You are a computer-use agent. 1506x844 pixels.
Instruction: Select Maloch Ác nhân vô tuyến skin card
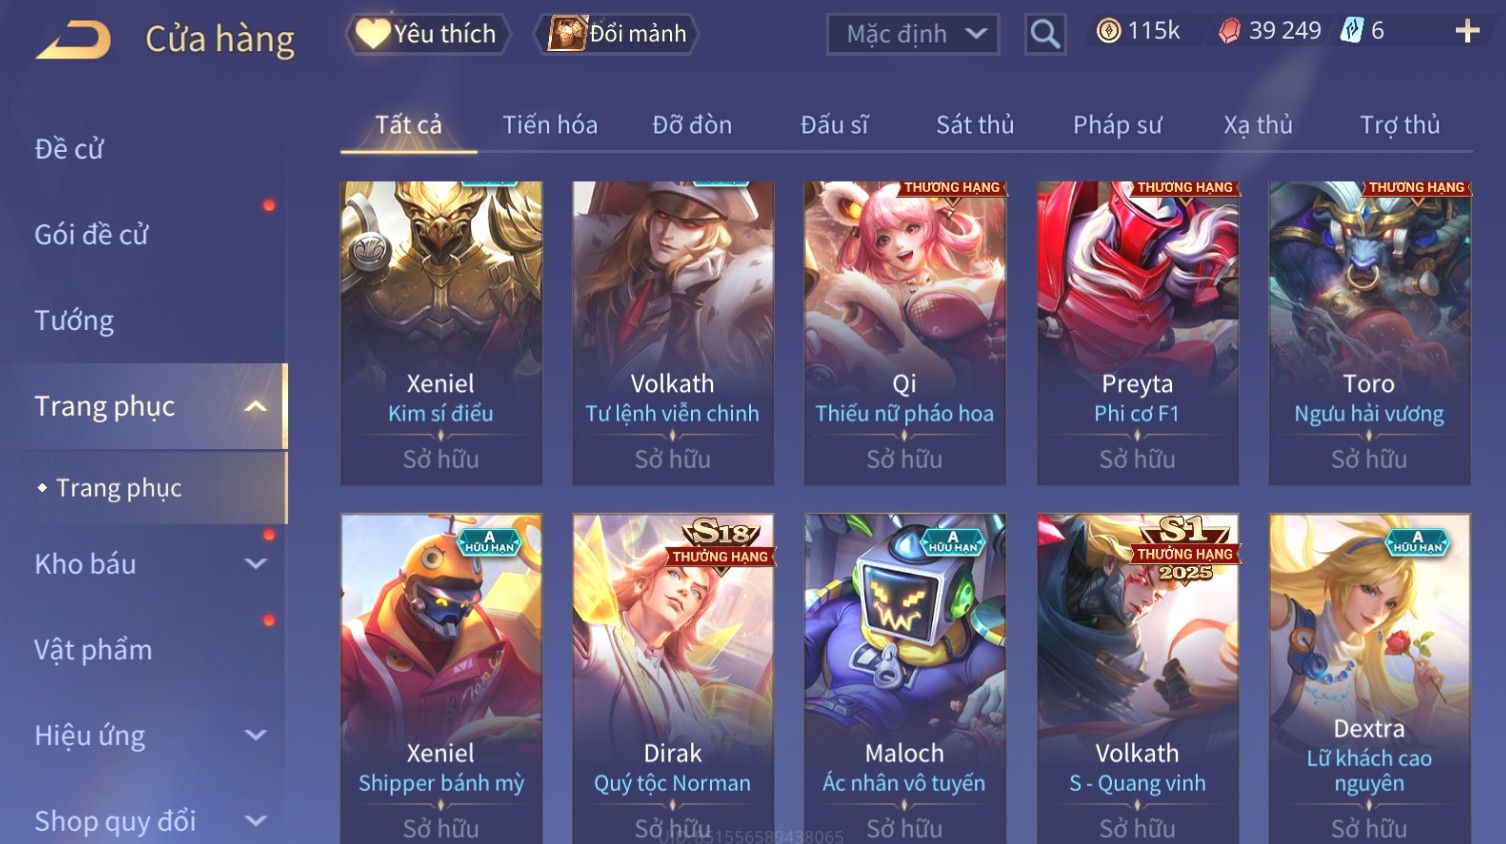point(905,679)
